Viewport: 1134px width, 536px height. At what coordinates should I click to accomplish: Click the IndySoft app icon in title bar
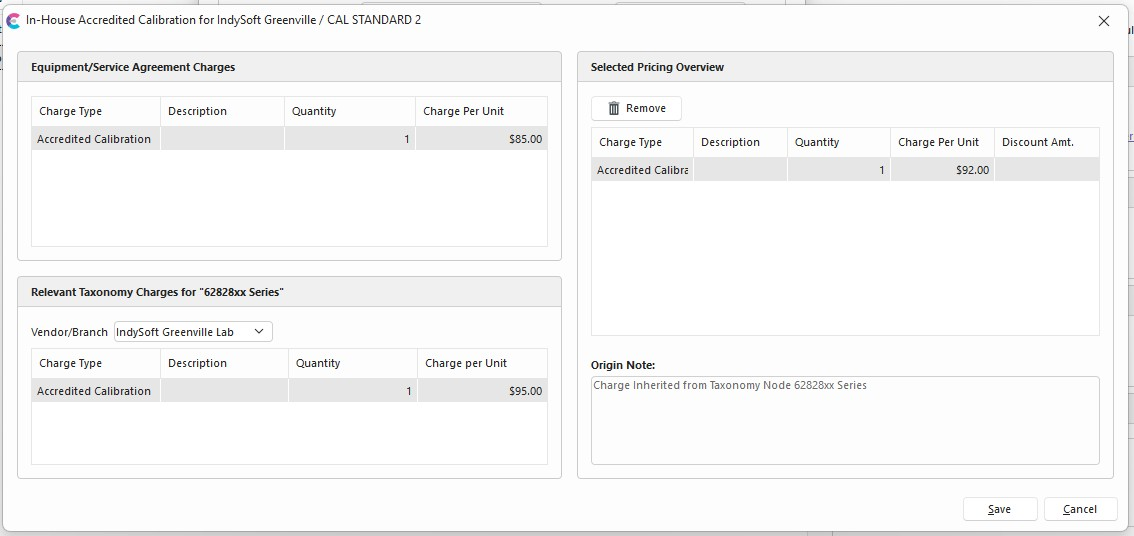click(13, 20)
